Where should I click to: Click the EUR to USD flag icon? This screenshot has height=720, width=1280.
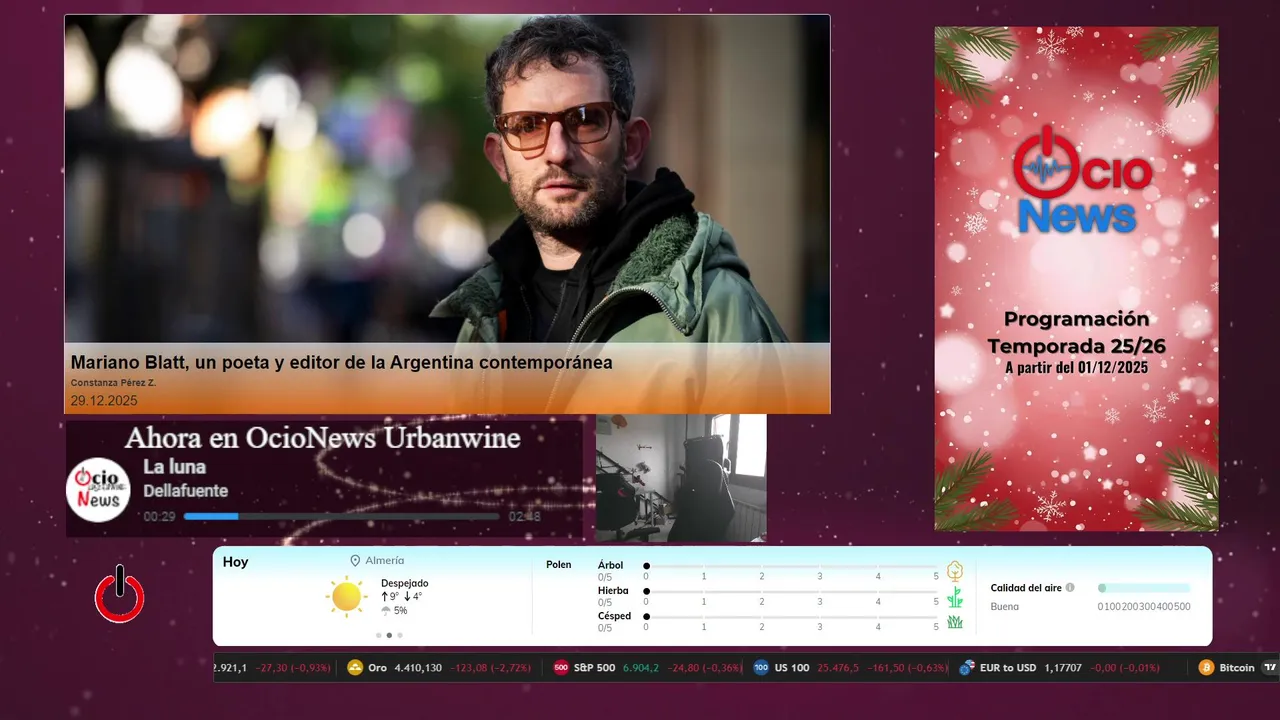pos(967,668)
